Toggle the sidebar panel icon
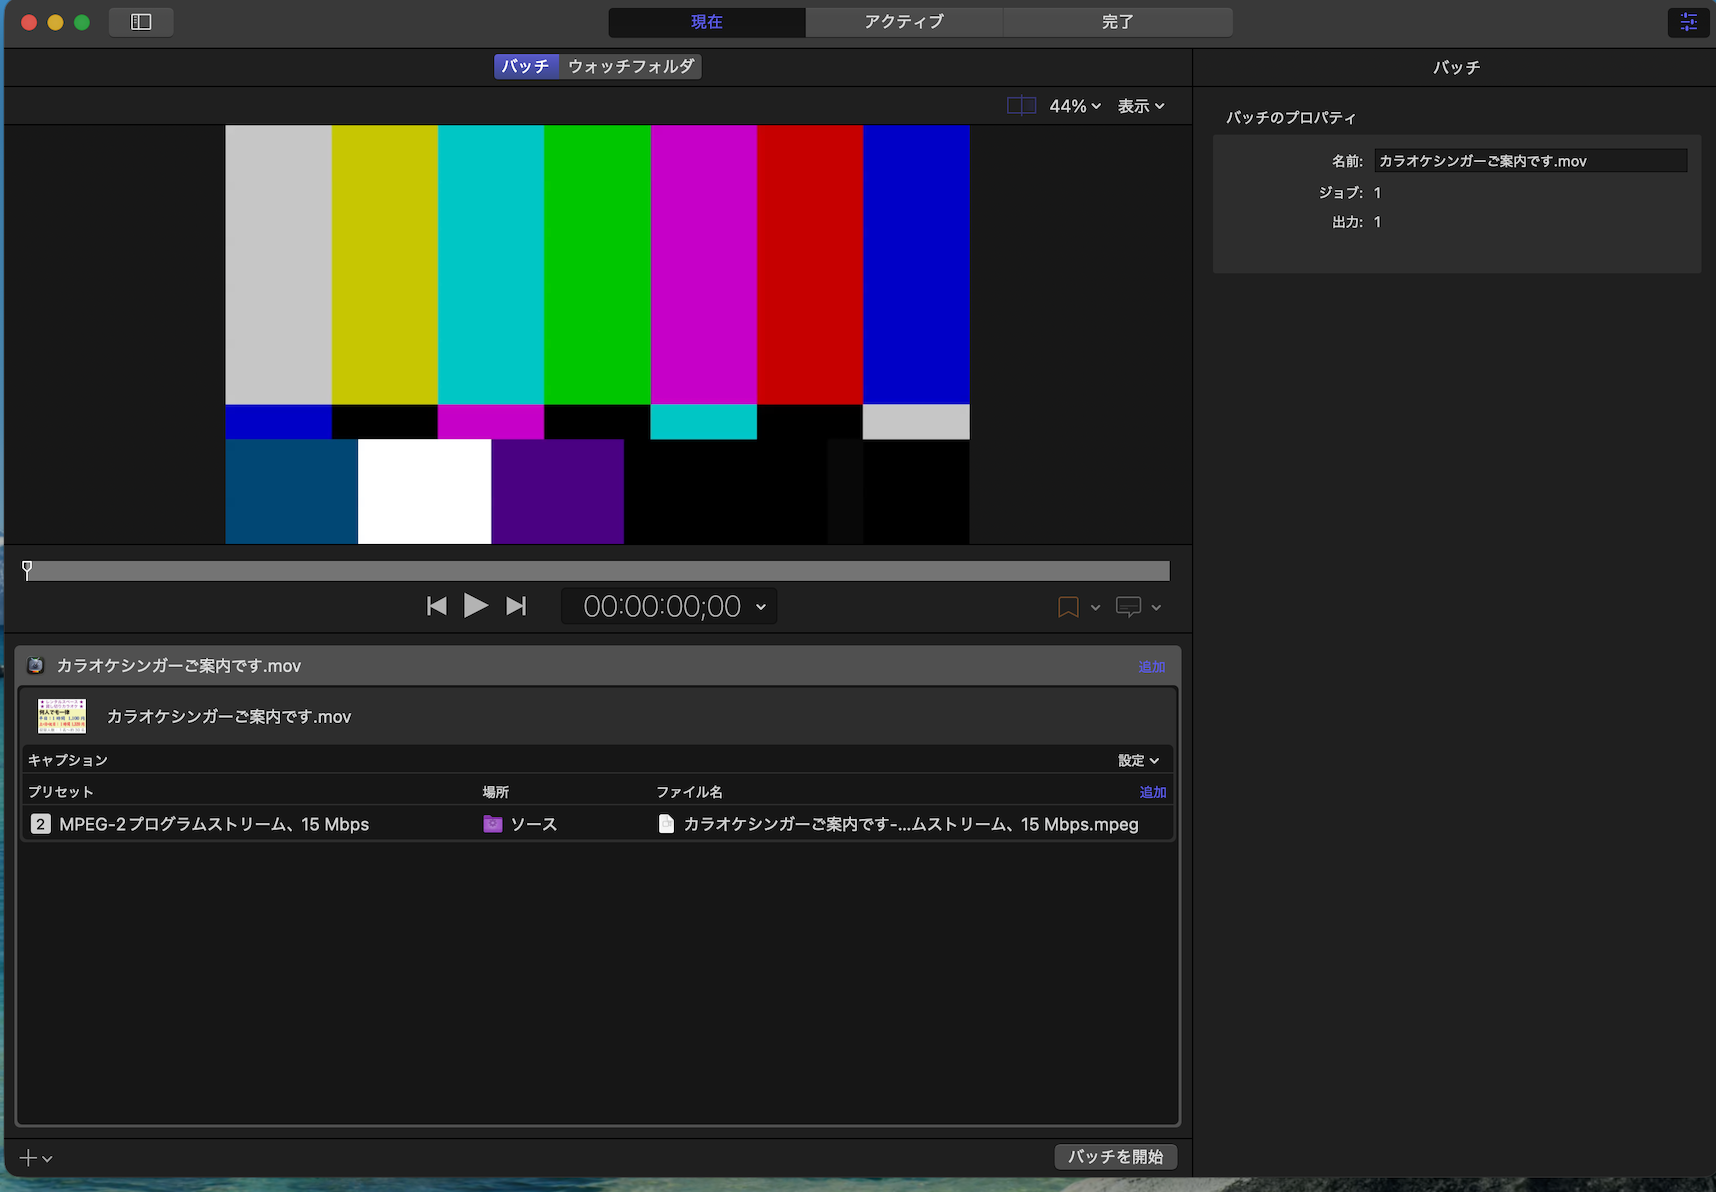The width and height of the screenshot is (1716, 1192). pyautogui.click(x=141, y=22)
